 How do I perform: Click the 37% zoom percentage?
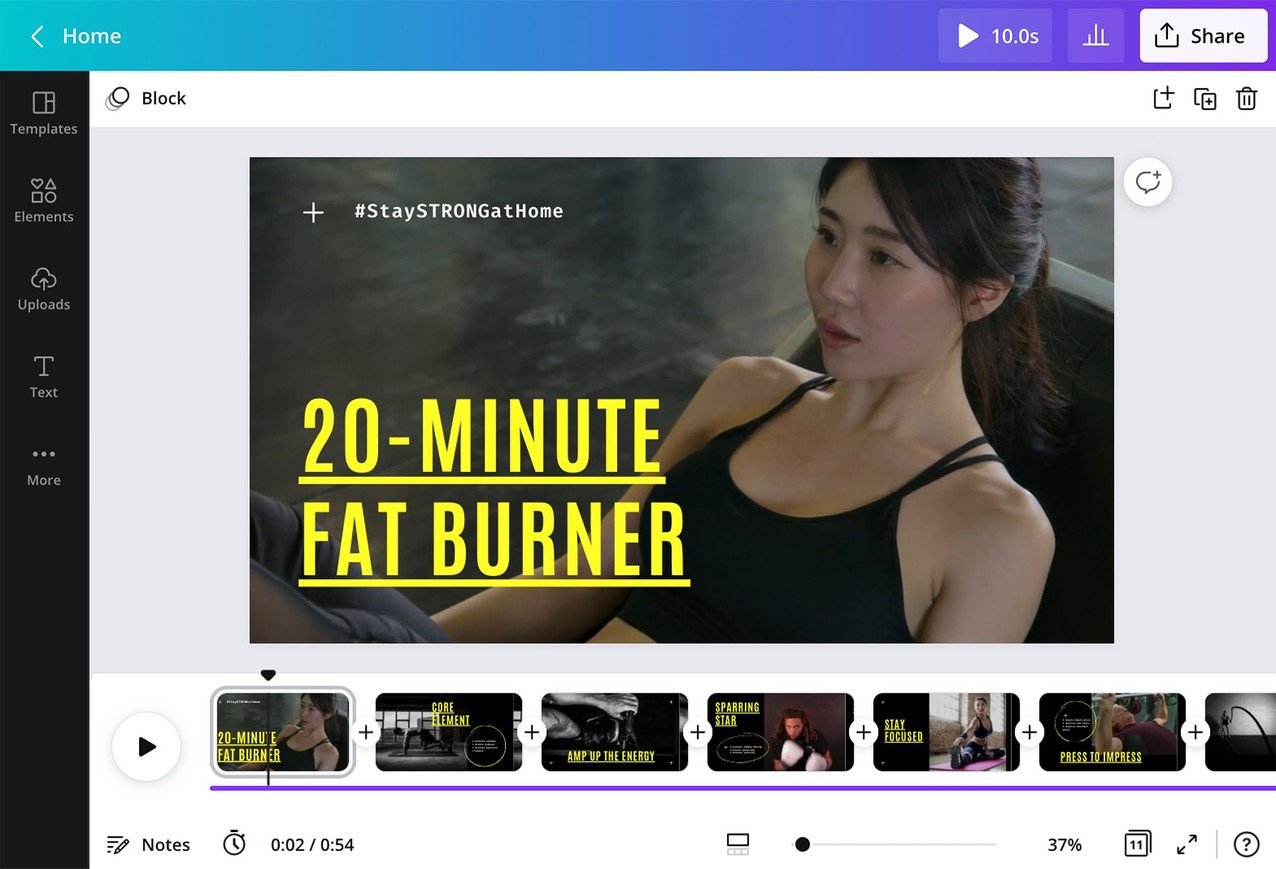(1064, 845)
